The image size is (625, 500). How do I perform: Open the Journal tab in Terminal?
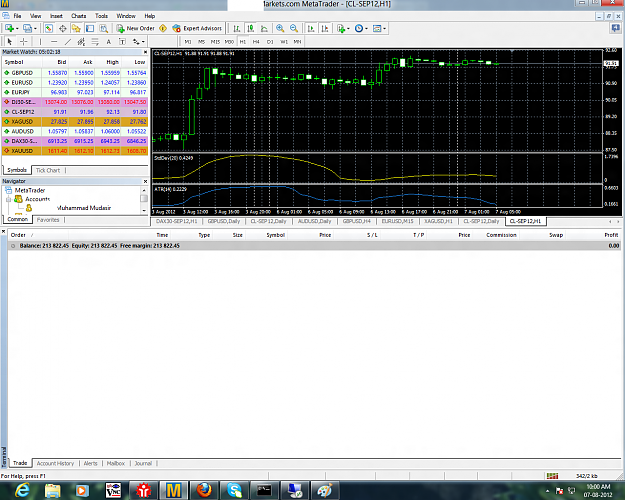(143, 463)
